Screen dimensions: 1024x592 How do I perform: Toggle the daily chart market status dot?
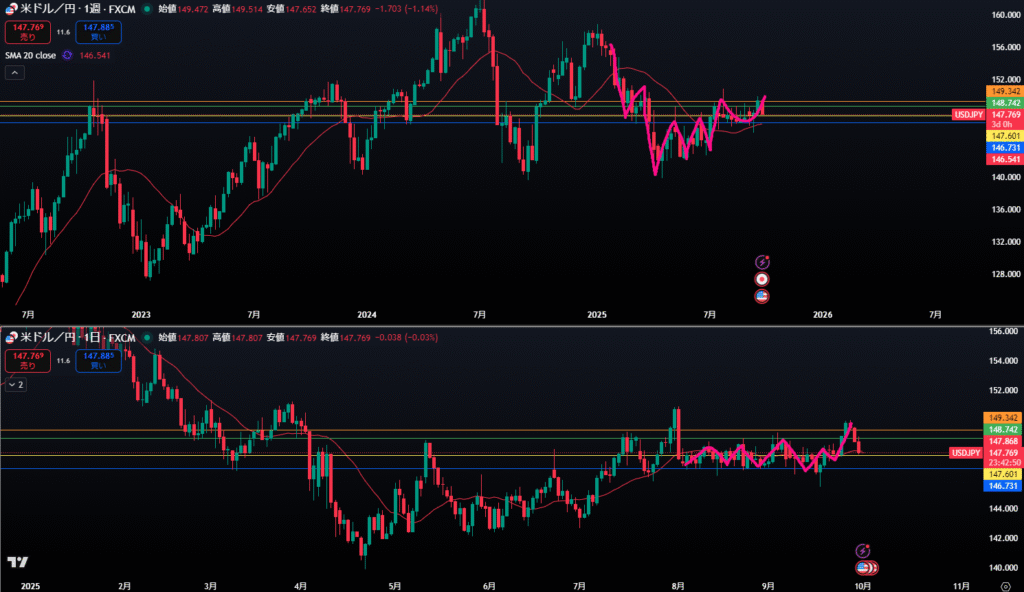[148, 338]
